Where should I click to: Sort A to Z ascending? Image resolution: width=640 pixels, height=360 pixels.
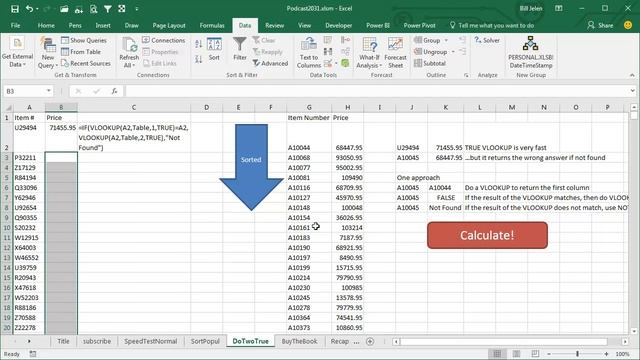coord(199,44)
